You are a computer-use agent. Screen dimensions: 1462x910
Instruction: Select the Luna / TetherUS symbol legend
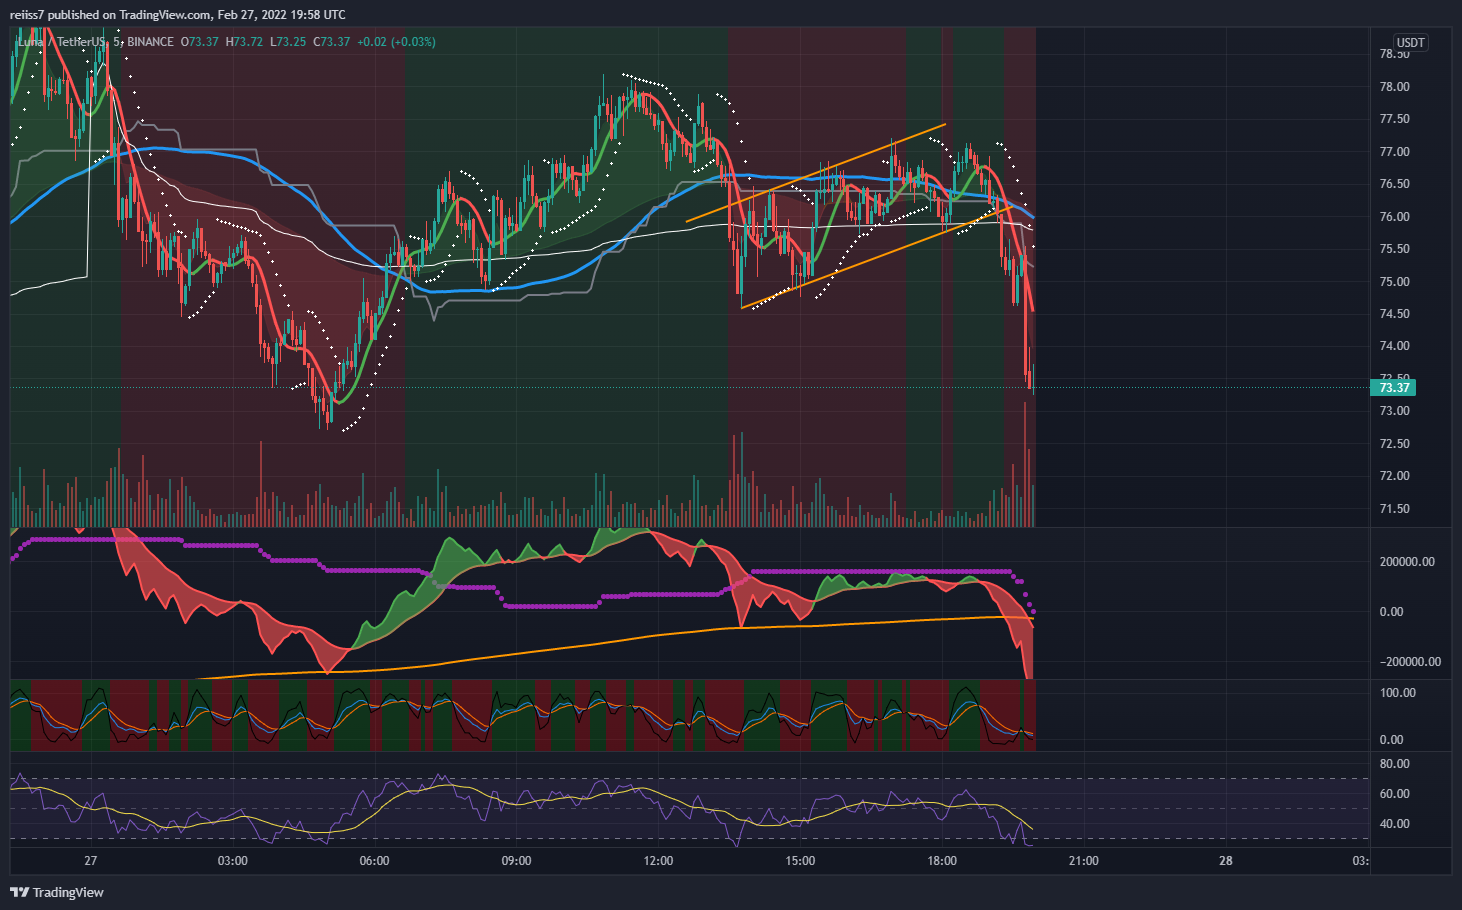pos(61,42)
